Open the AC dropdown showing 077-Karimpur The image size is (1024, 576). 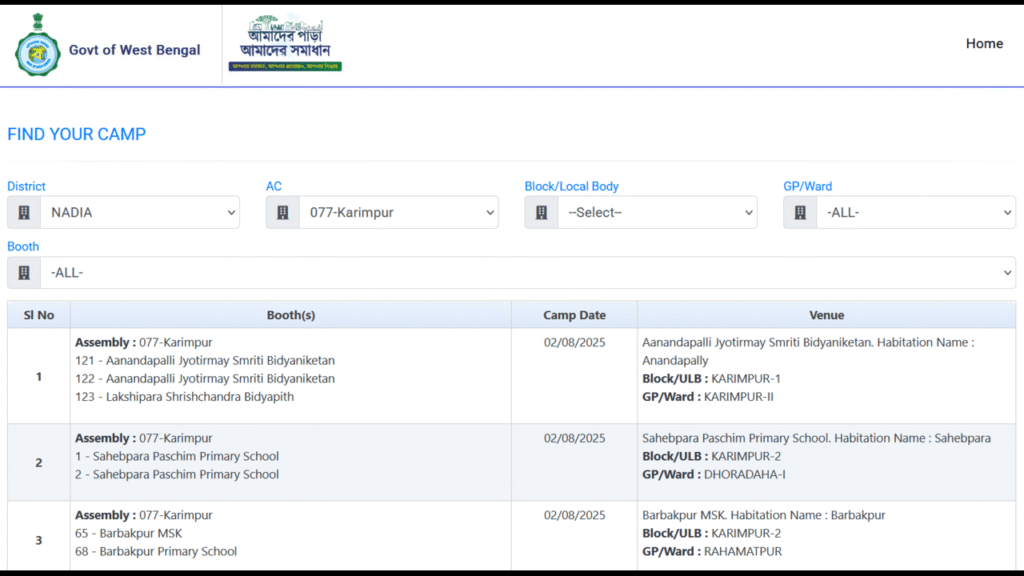(x=398, y=212)
